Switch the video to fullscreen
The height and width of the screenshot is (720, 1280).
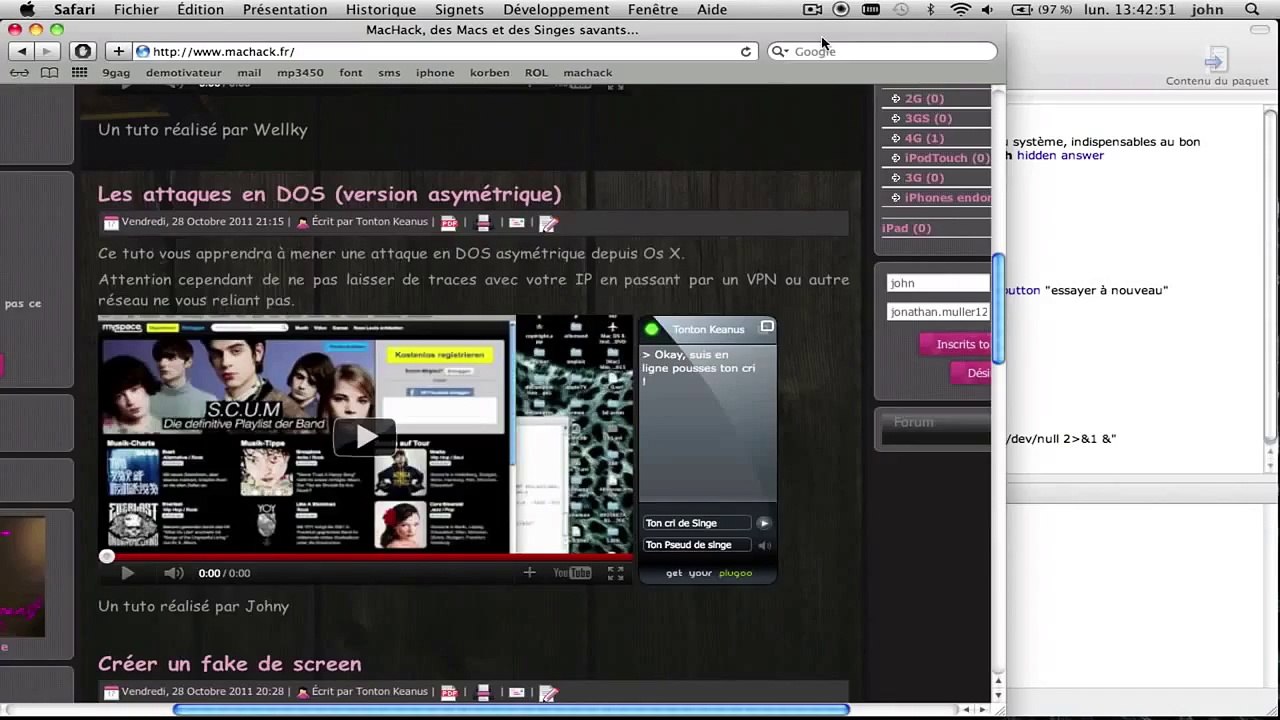(x=615, y=573)
